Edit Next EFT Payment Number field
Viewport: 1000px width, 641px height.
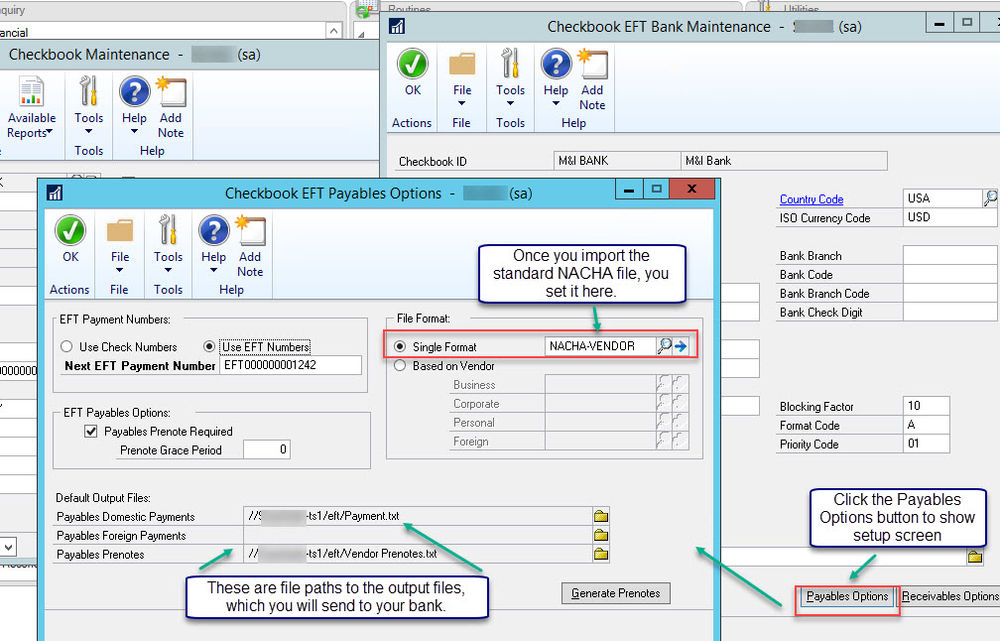(x=290, y=365)
